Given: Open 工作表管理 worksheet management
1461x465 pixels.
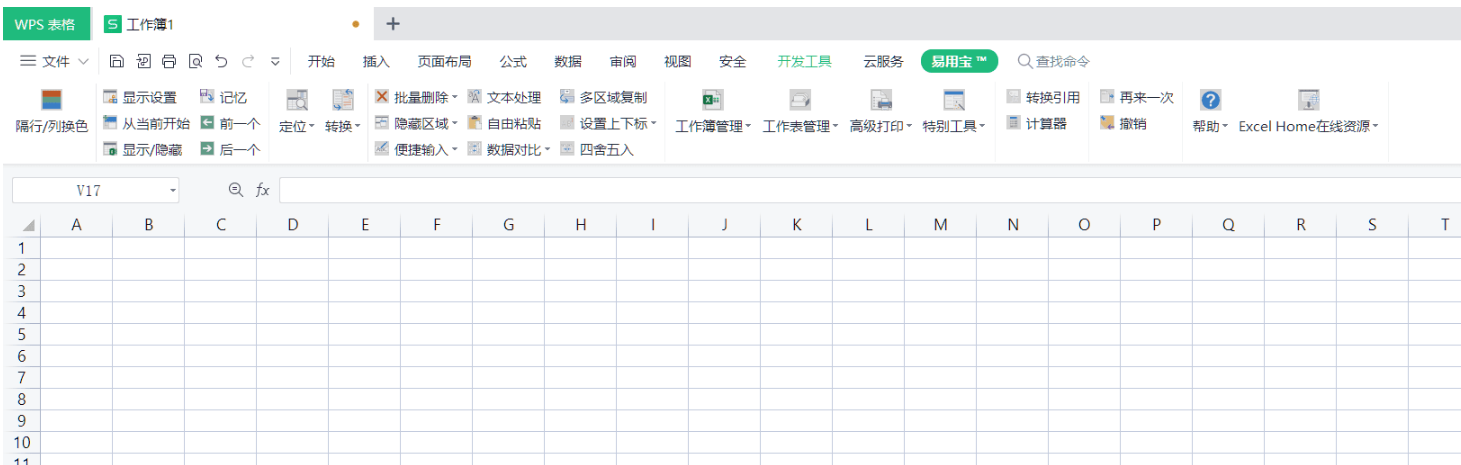Looking at the screenshot, I should coord(800,112).
